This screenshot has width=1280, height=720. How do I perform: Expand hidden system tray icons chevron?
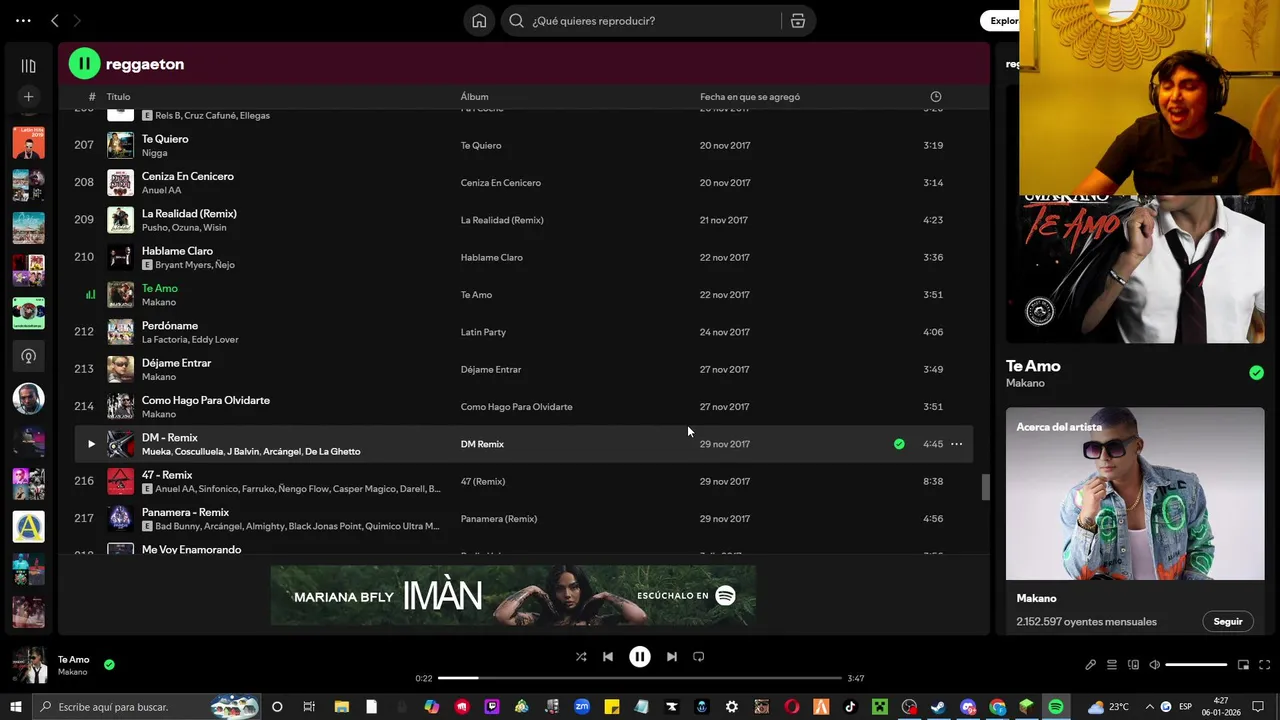tap(1149, 707)
